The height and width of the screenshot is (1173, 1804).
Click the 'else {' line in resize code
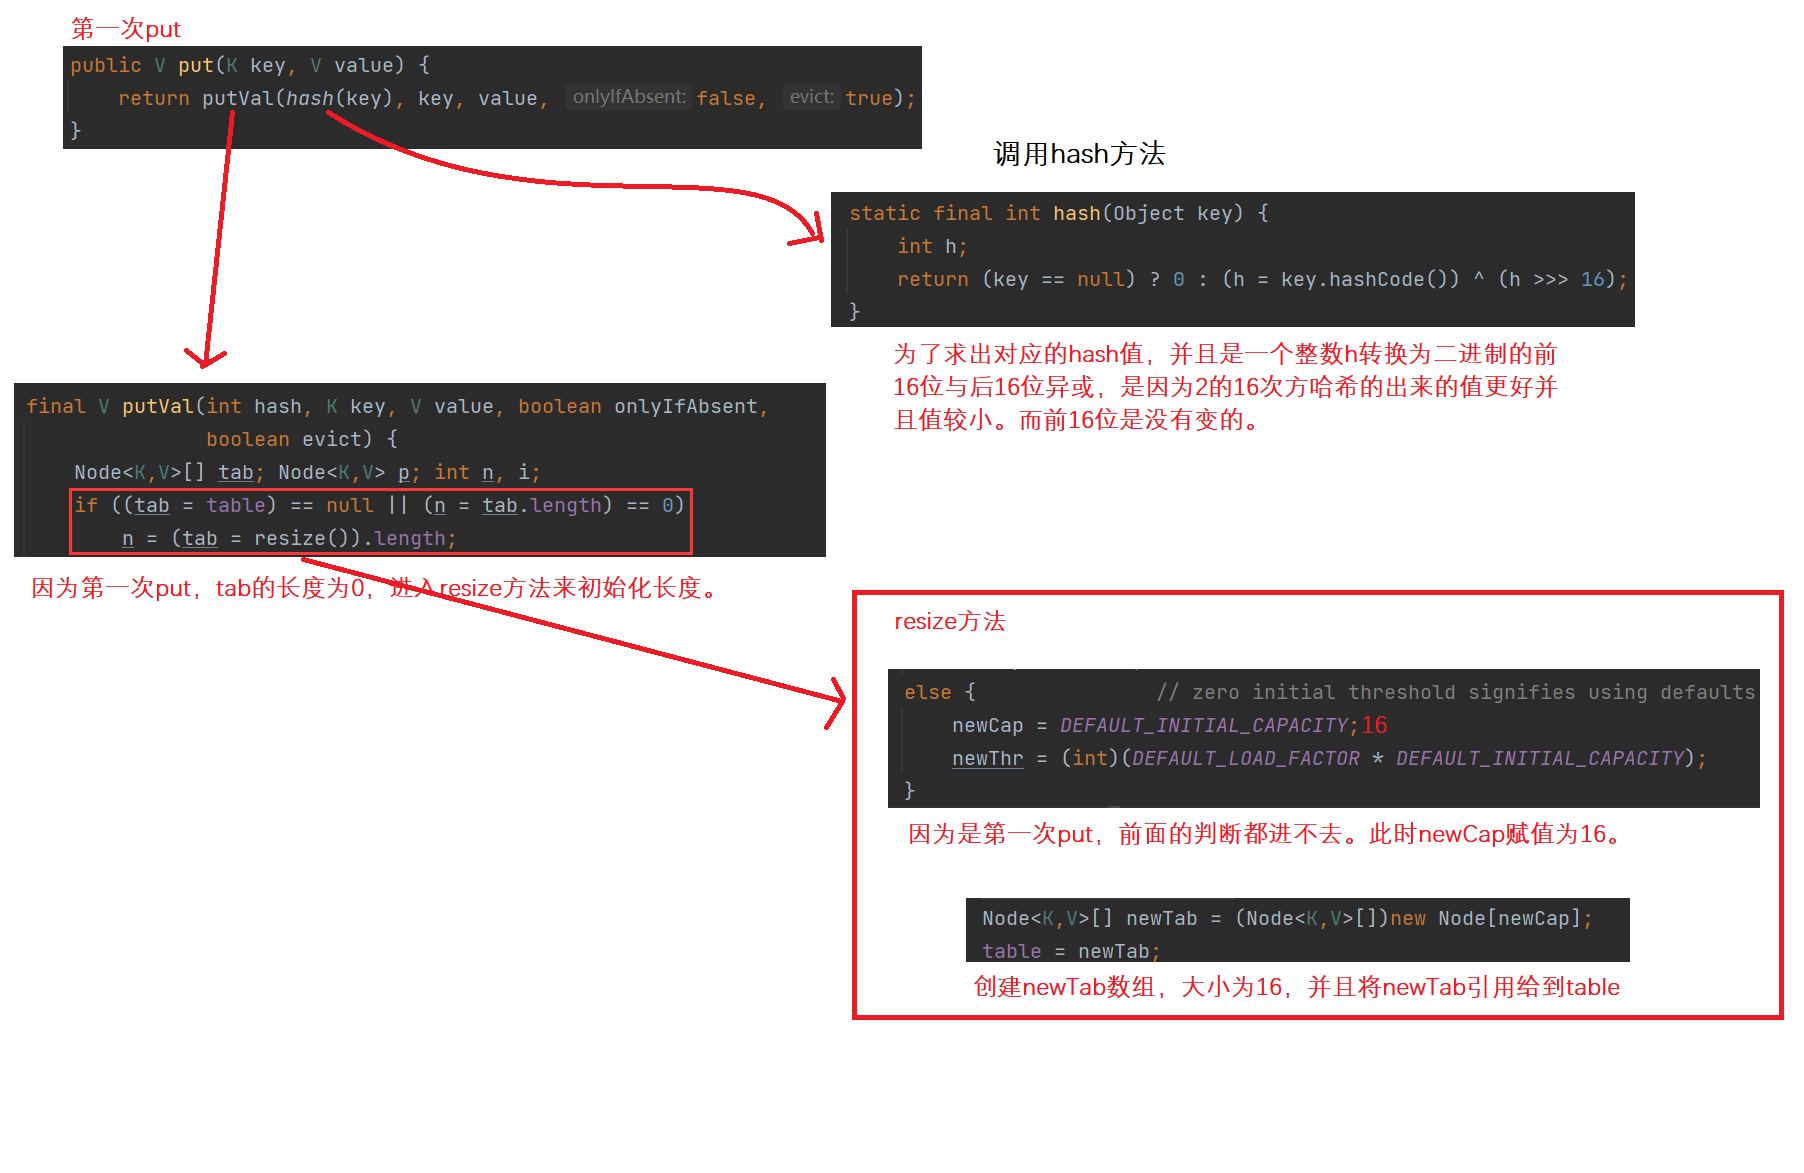coord(940,692)
